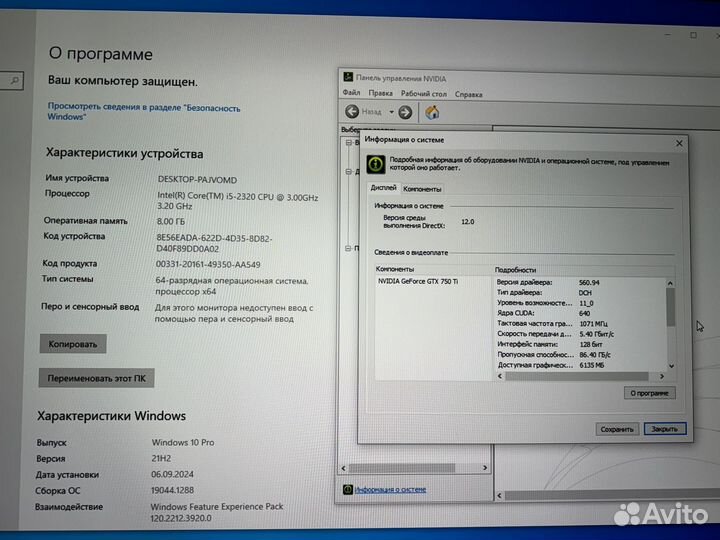720x540 pixels.
Task: Collapse the third task tree node
Action: 348,248
